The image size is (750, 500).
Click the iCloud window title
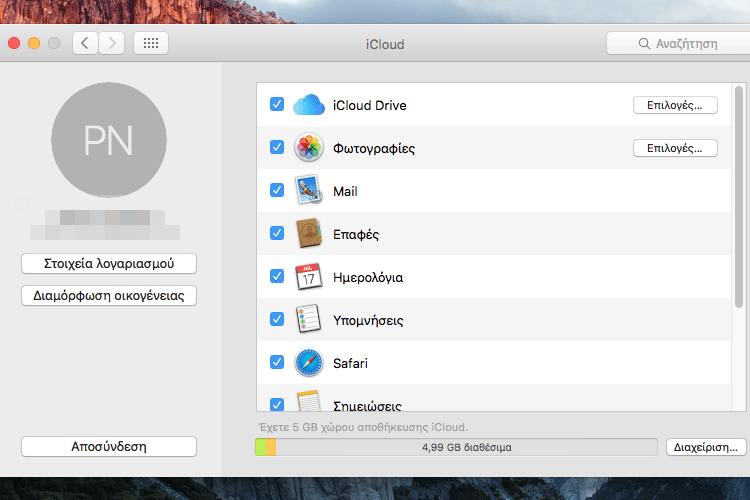point(385,44)
